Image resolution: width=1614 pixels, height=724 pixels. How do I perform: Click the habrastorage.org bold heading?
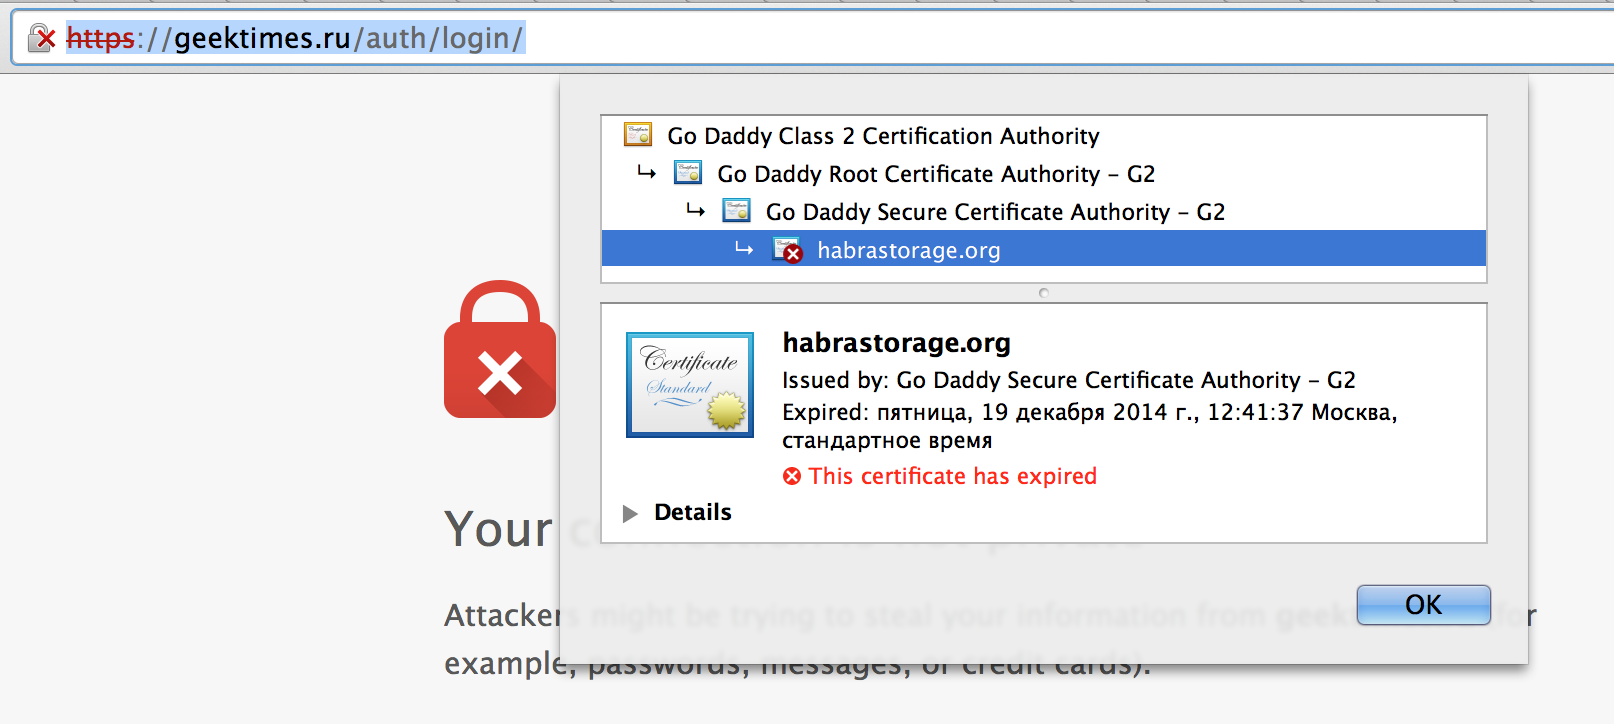(x=897, y=343)
